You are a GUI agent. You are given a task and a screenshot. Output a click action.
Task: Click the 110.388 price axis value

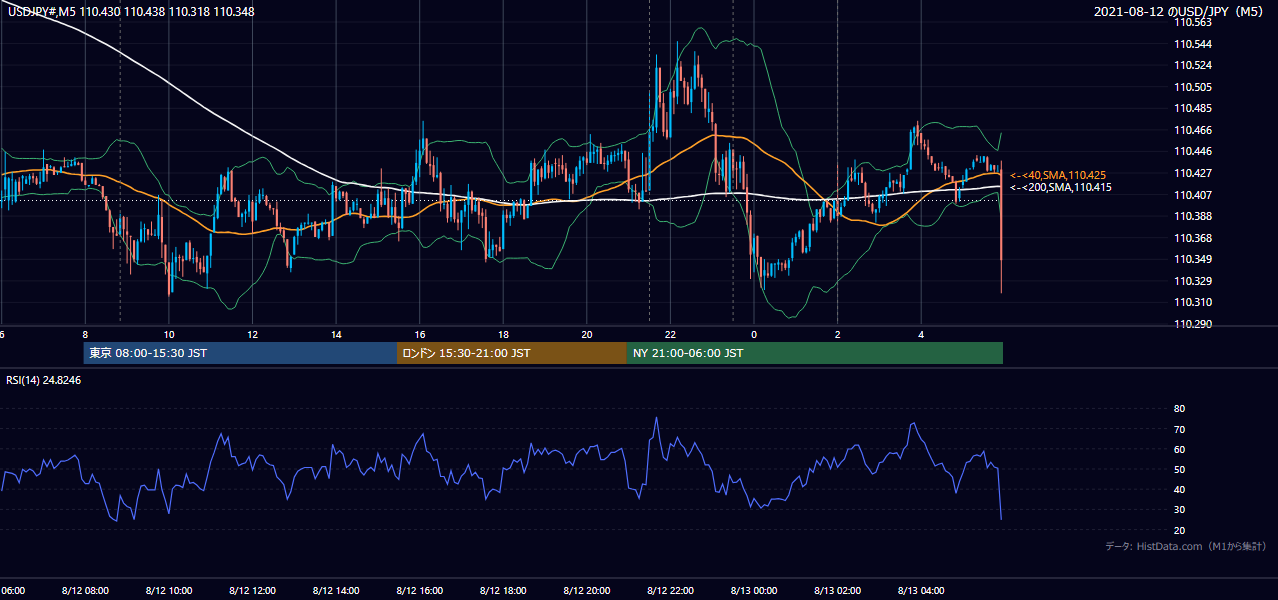(x=1192, y=216)
